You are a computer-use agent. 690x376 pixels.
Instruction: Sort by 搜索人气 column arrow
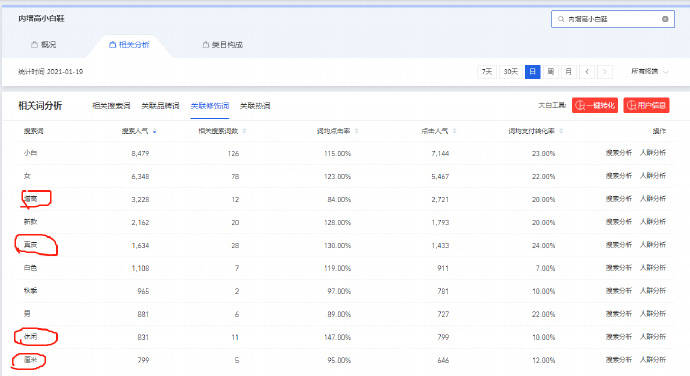pyautogui.click(x=154, y=131)
